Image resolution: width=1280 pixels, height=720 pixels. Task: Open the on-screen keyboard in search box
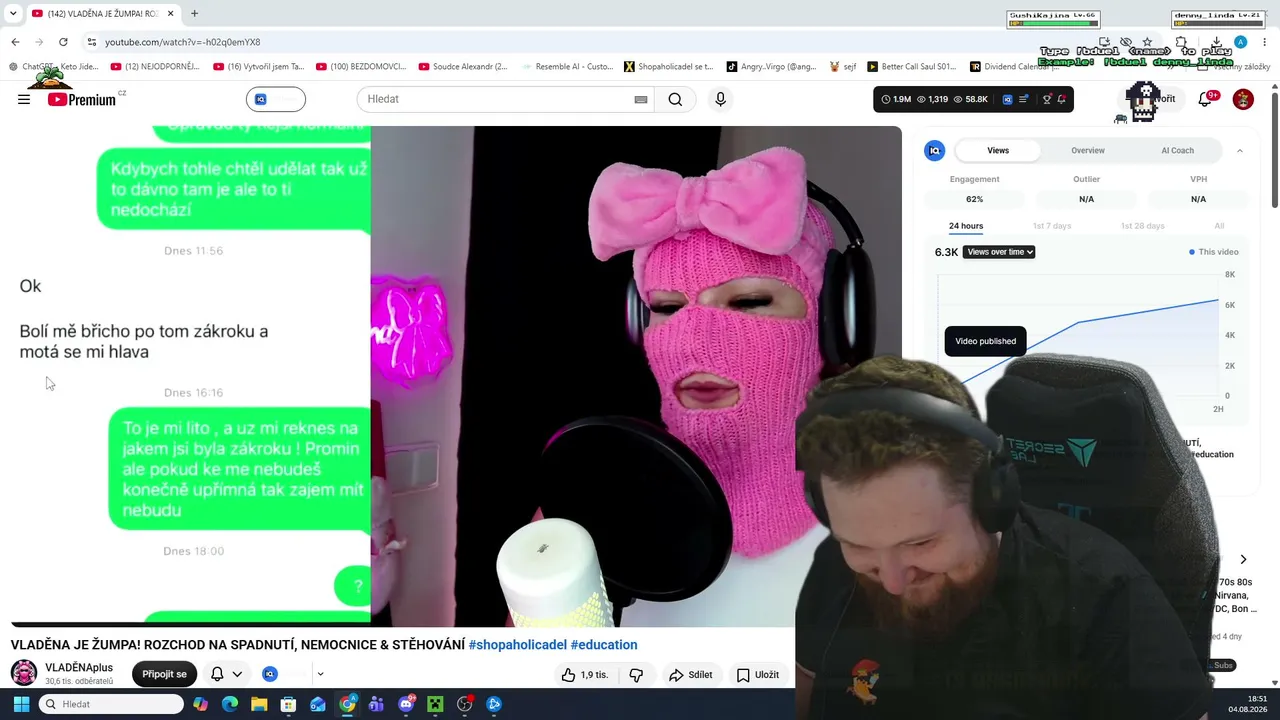[641, 99]
